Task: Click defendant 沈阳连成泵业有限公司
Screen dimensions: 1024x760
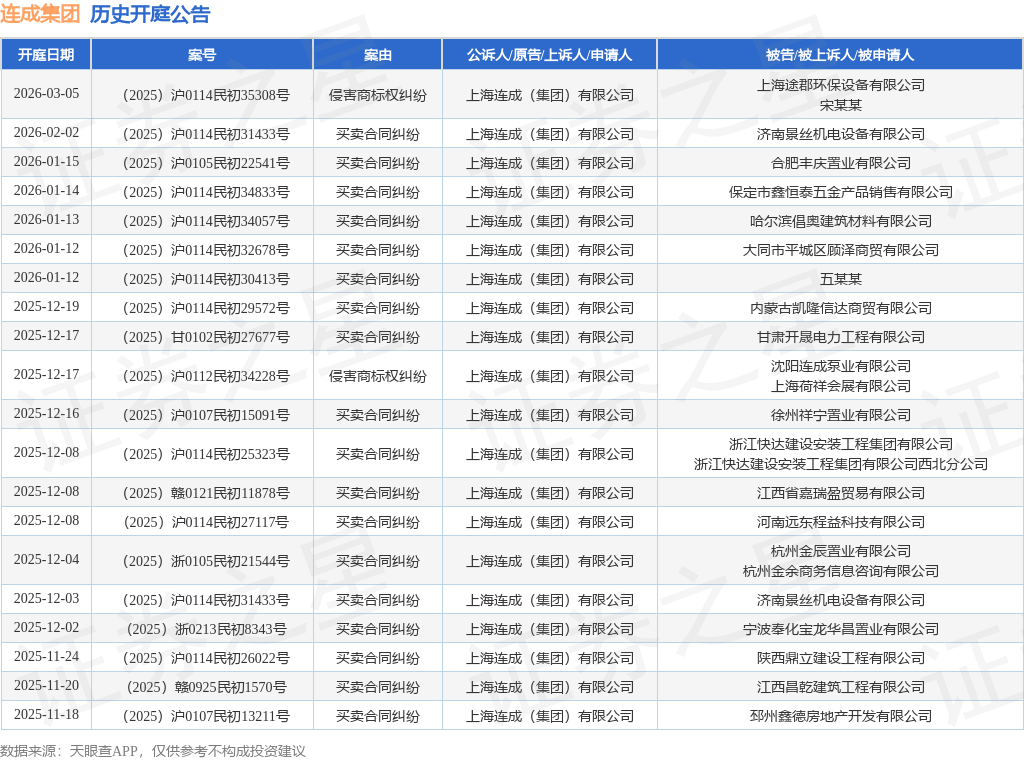Action: pos(840,366)
